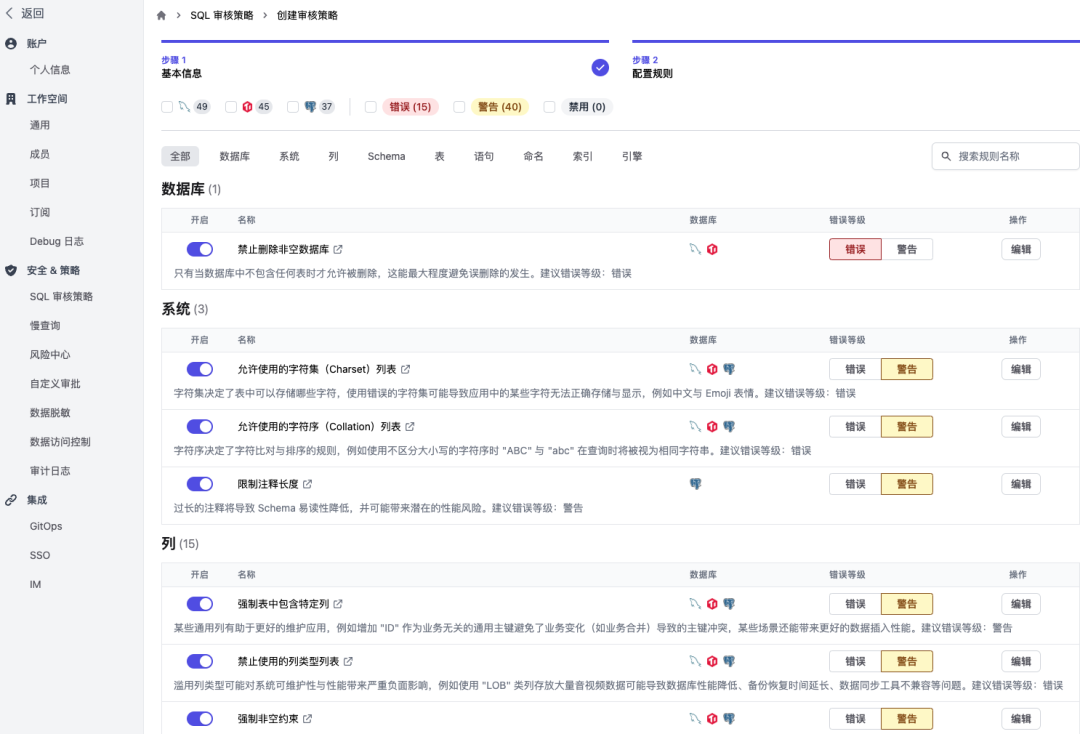Click the 集成 link icon in sidebar
1080x734 pixels.
pos(11,500)
